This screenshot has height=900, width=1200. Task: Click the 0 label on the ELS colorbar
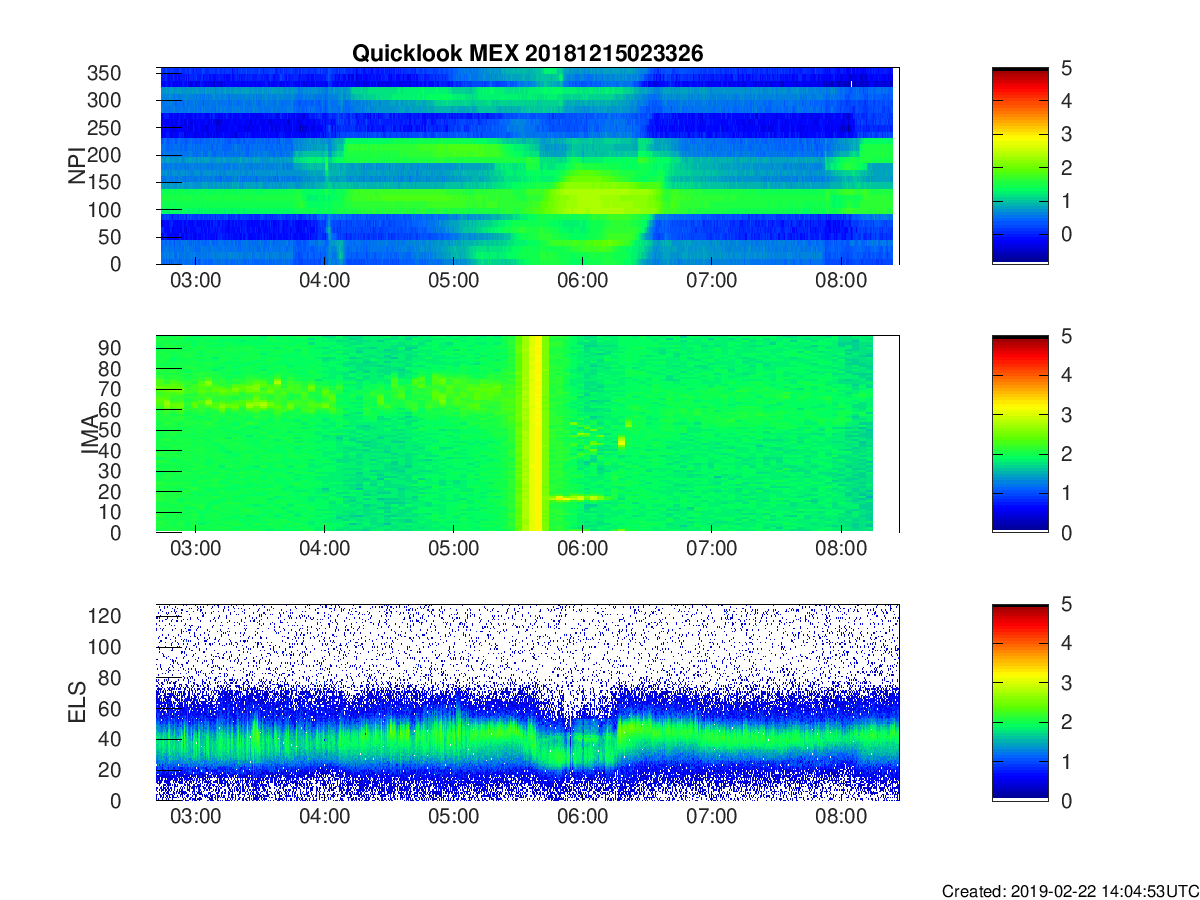coord(1066,800)
